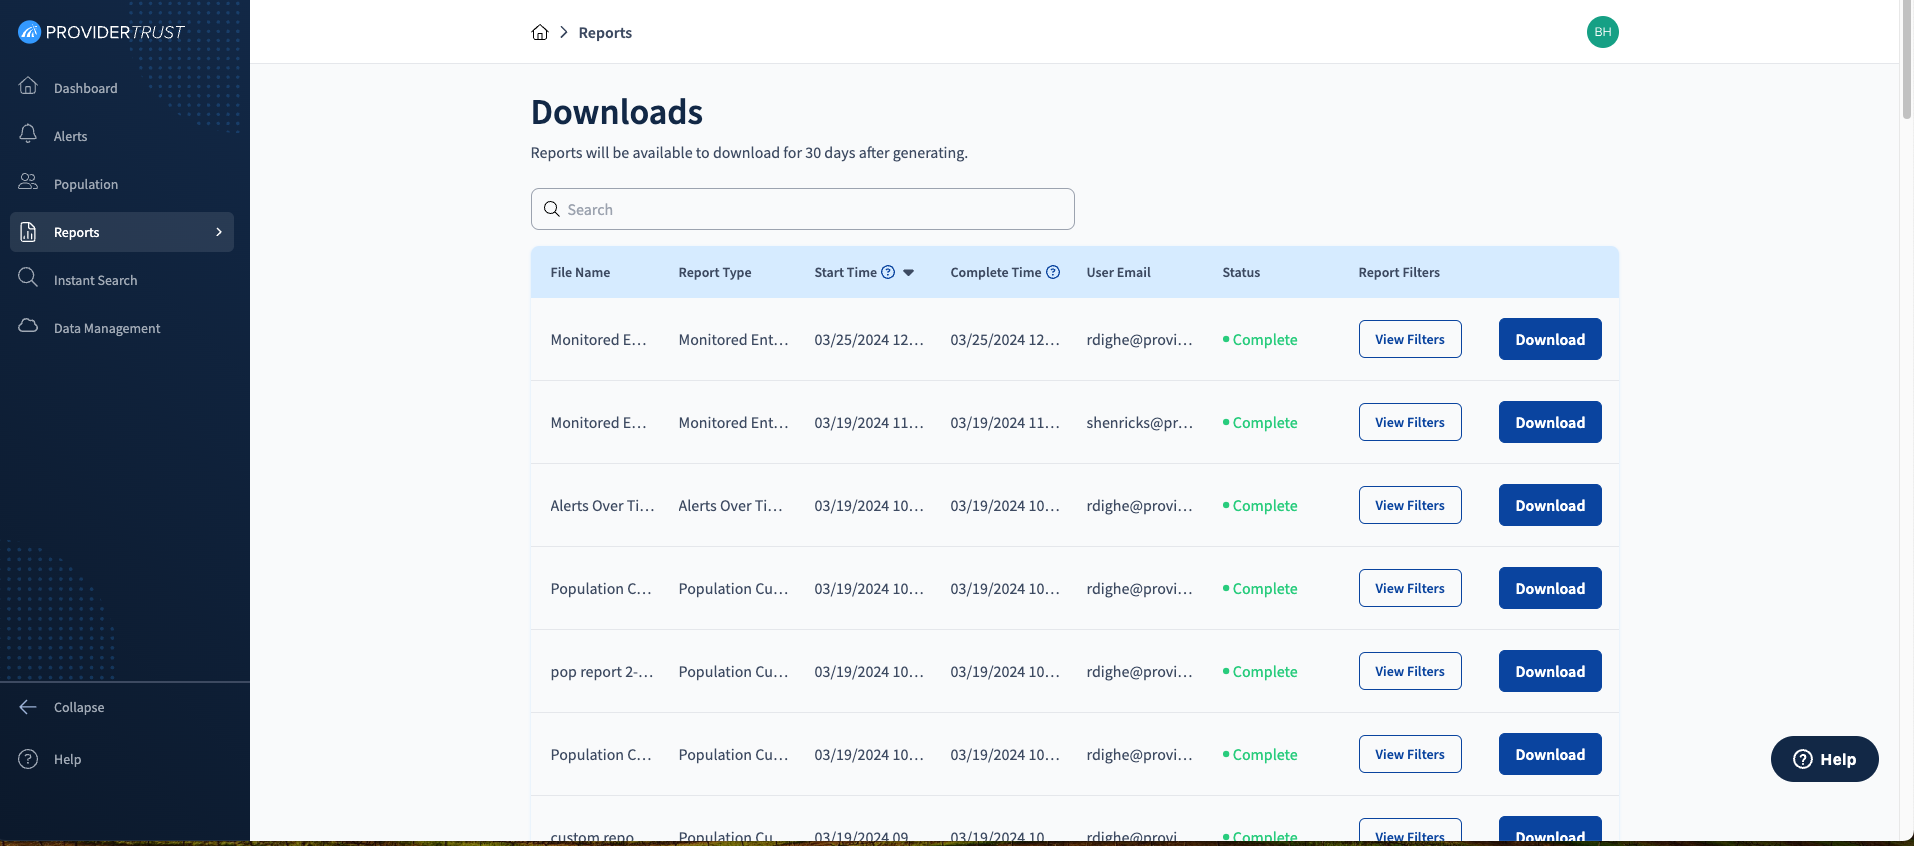View Filters for pop report 2 row
The image size is (1914, 846).
(x=1410, y=671)
